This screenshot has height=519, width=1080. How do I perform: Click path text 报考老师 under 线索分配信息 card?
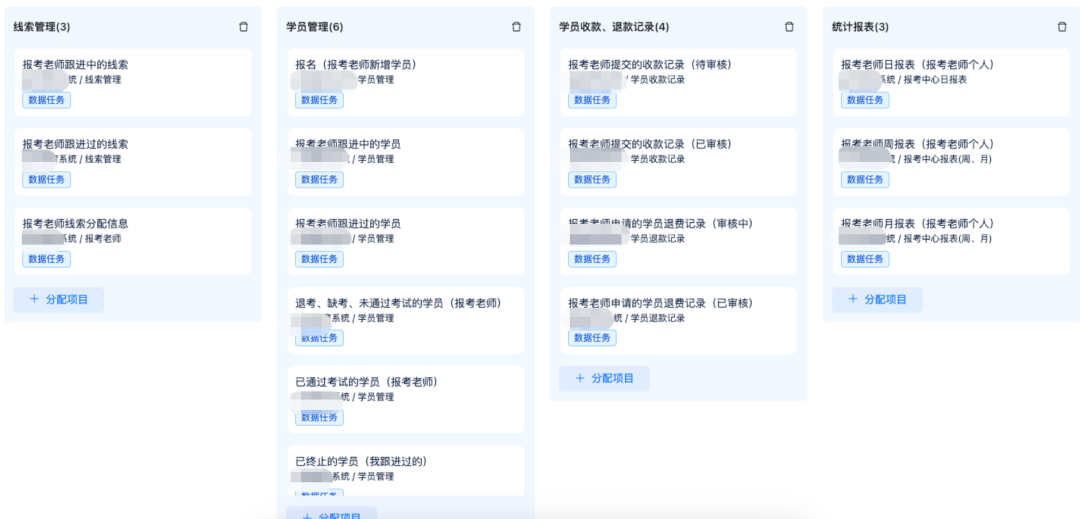click(x=103, y=239)
